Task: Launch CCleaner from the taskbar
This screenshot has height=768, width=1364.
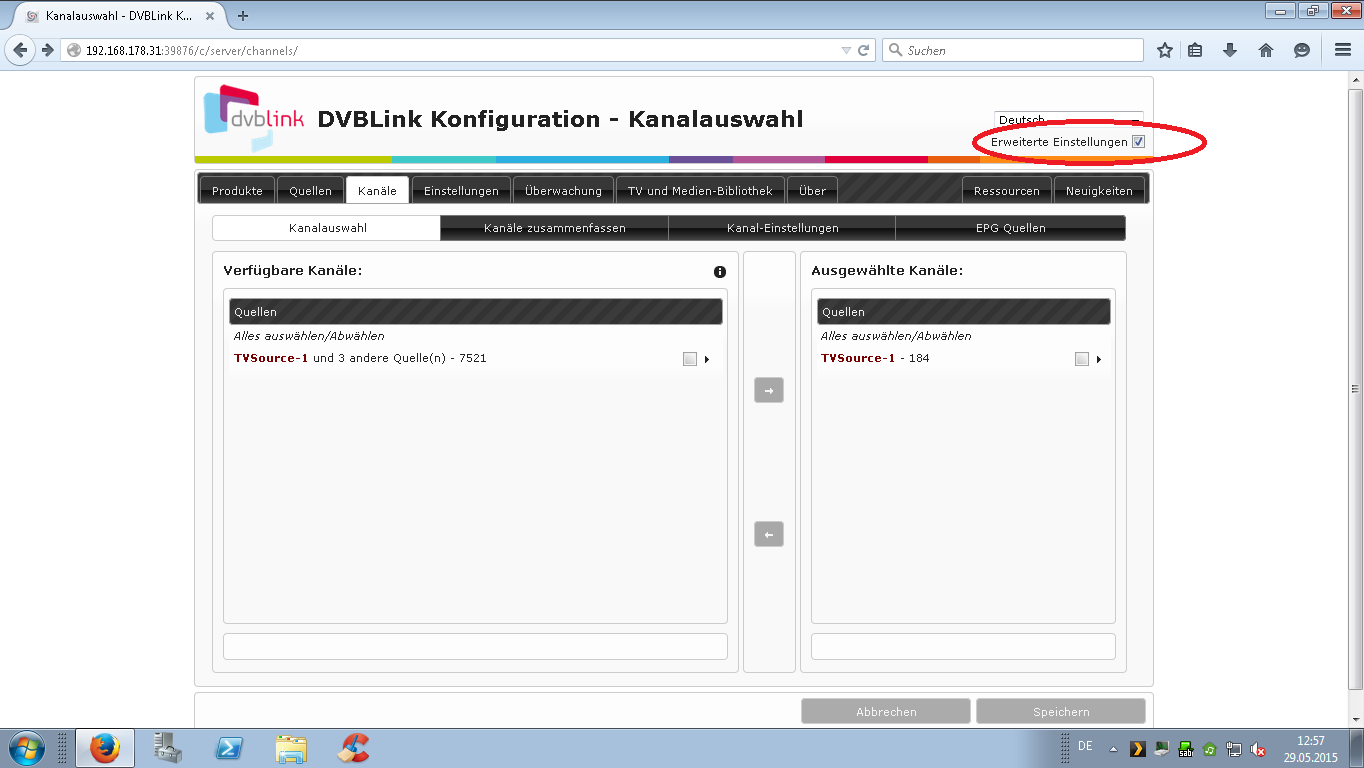Action: [x=354, y=748]
